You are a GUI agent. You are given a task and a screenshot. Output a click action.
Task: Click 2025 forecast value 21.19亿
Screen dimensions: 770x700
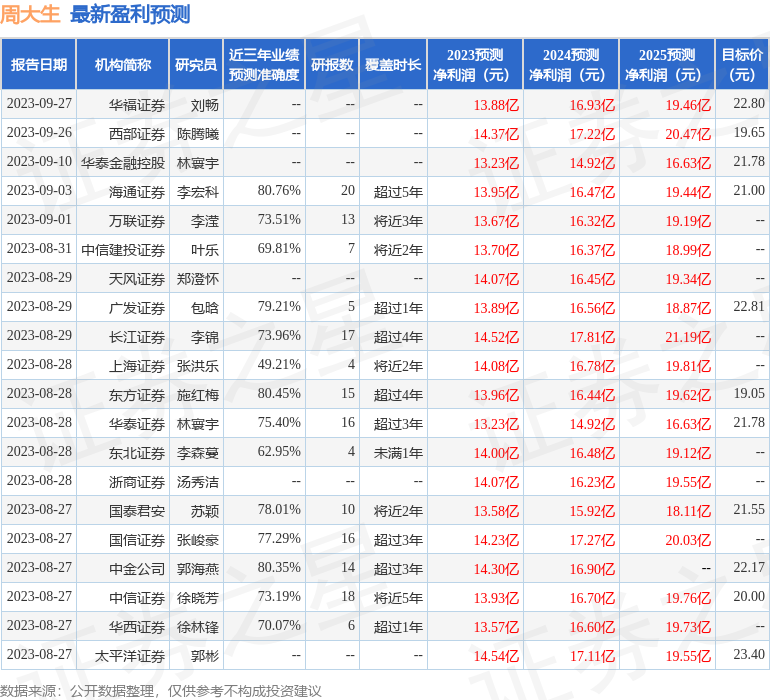click(x=688, y=337)
